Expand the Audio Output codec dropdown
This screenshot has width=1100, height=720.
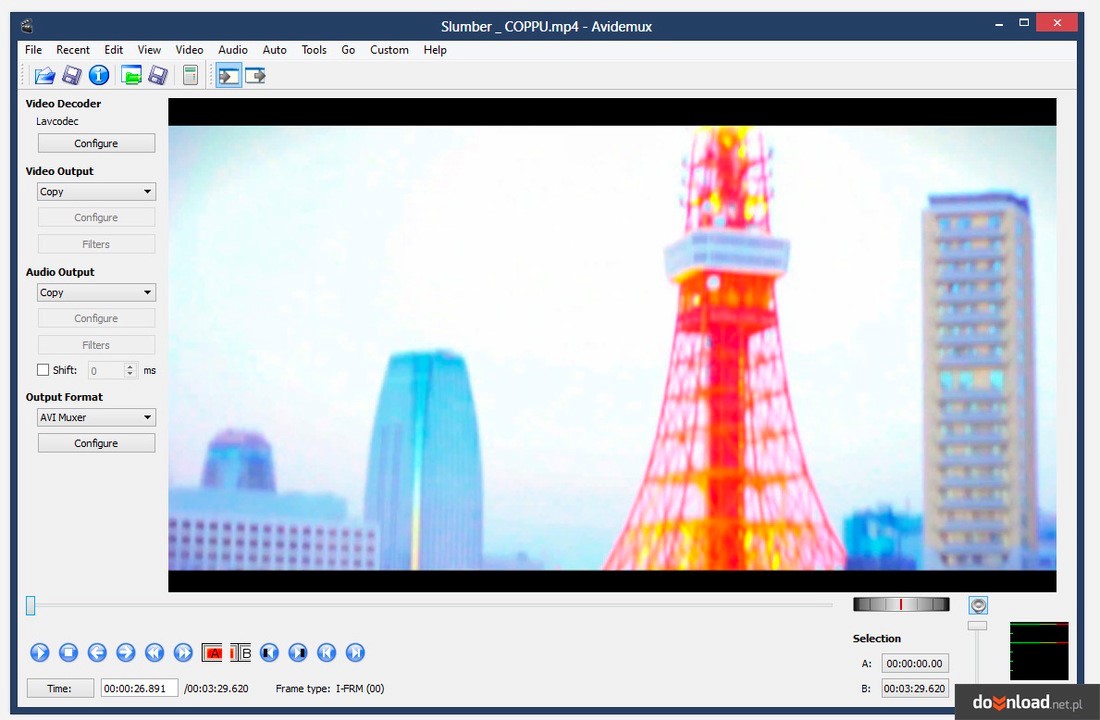(x=96, y=293)
